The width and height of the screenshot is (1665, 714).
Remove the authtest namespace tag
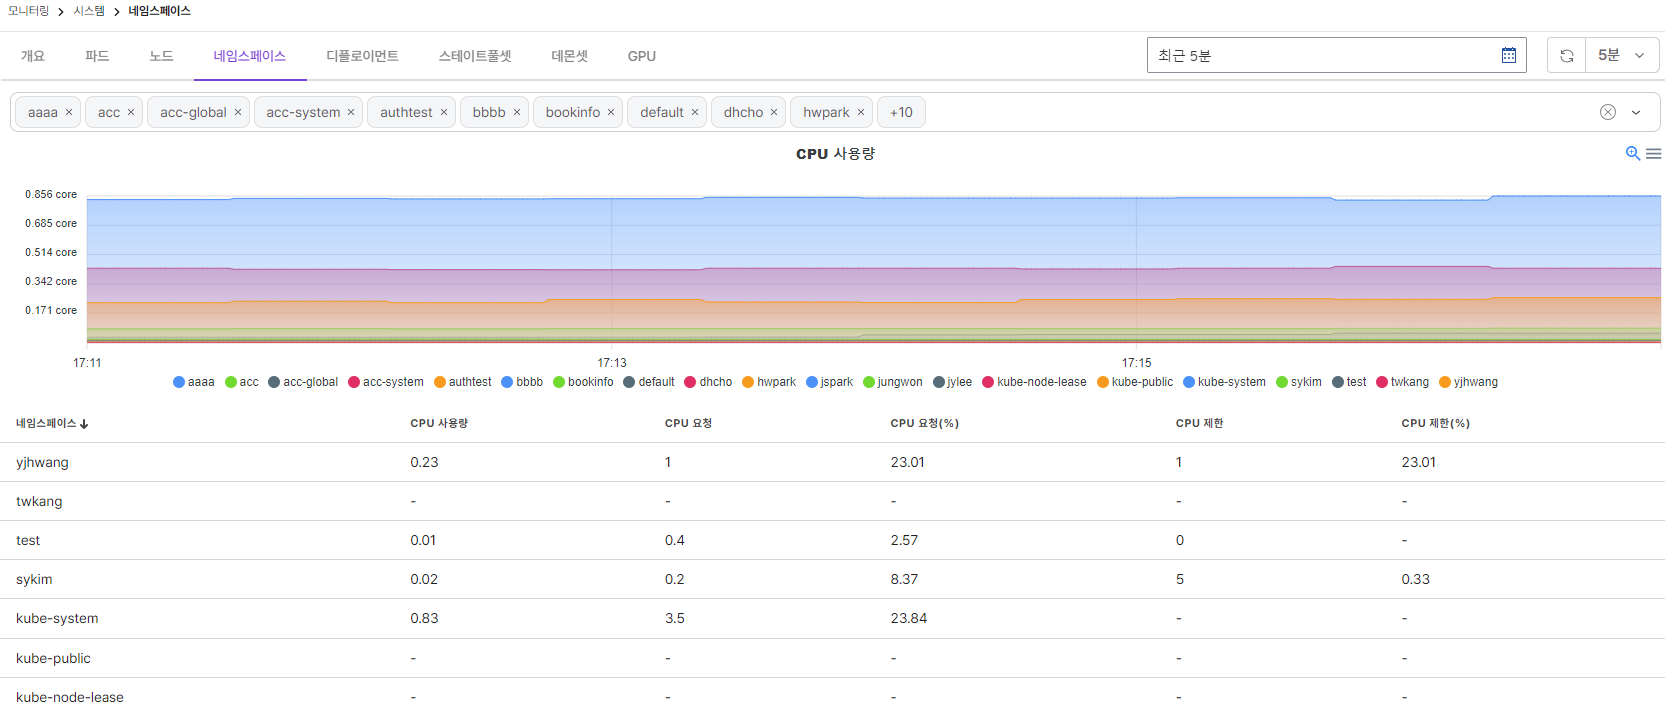(444, 112)
